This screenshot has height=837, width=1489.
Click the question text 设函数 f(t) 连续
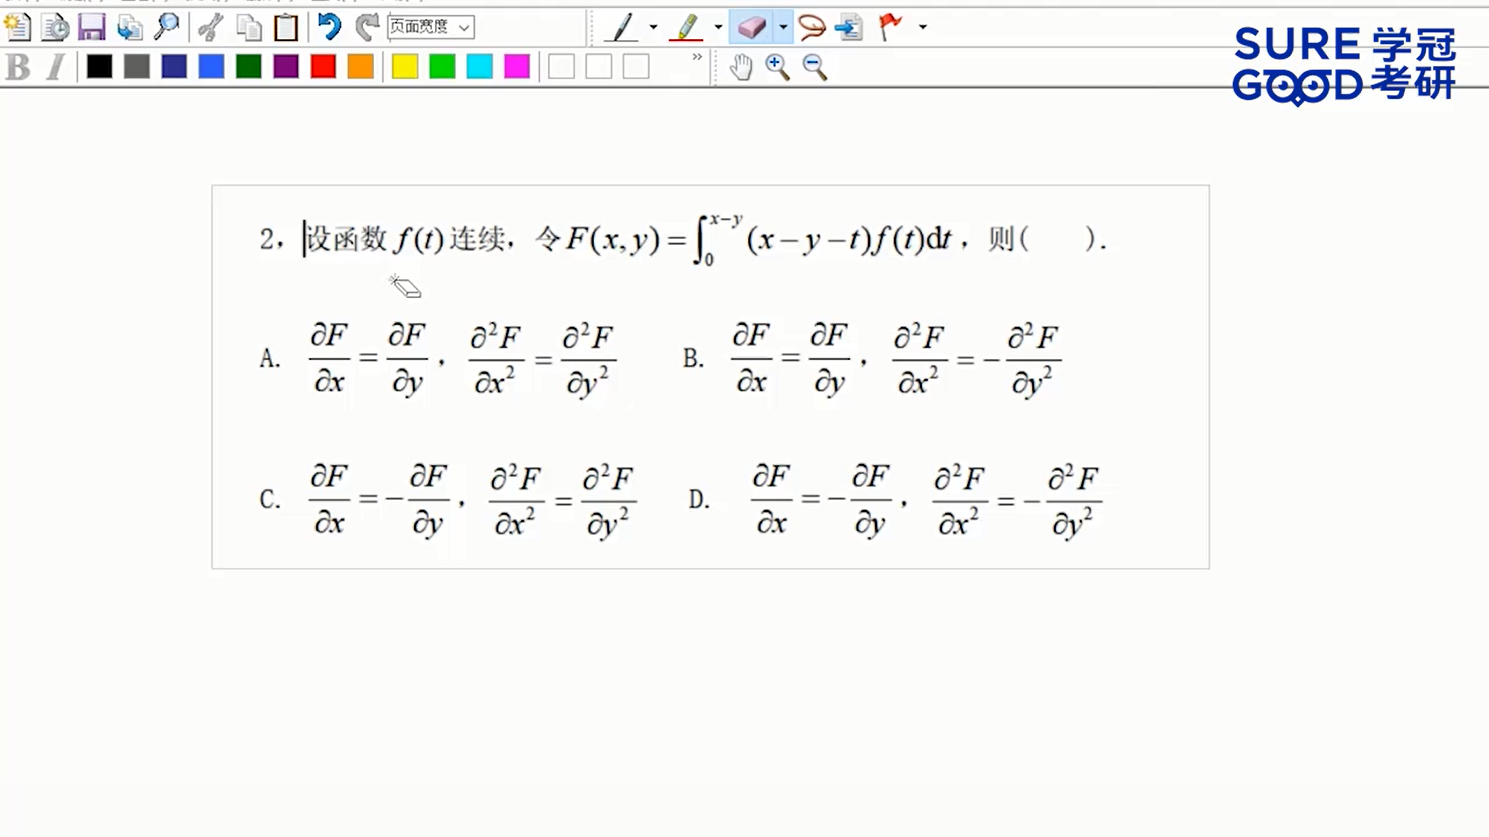pos(405,240)
